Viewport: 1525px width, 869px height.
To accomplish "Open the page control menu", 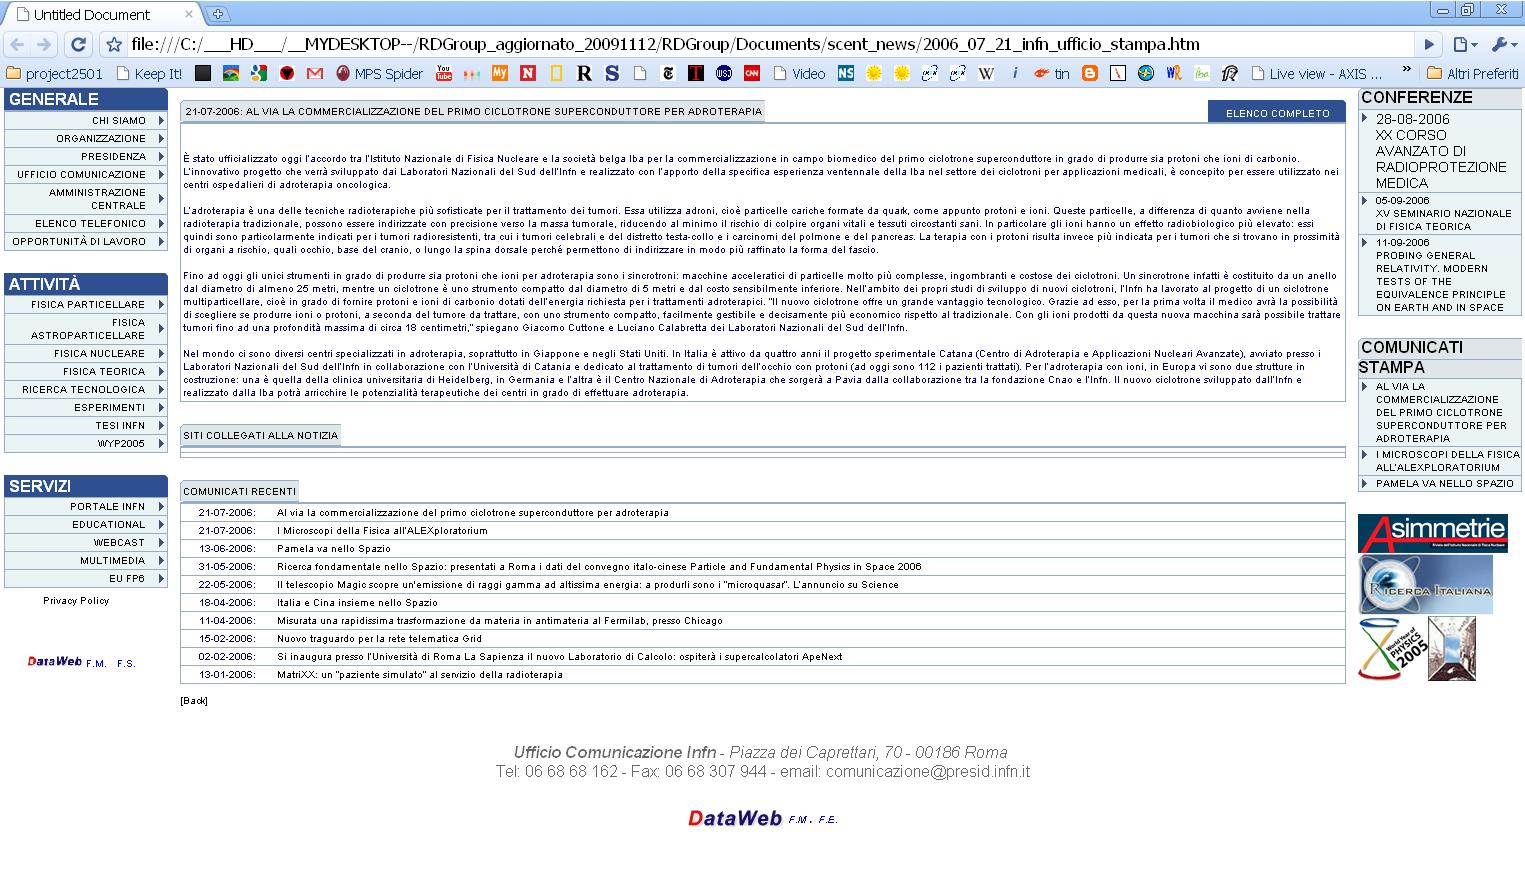I will pyautogui.click(x=1464, y=44).
